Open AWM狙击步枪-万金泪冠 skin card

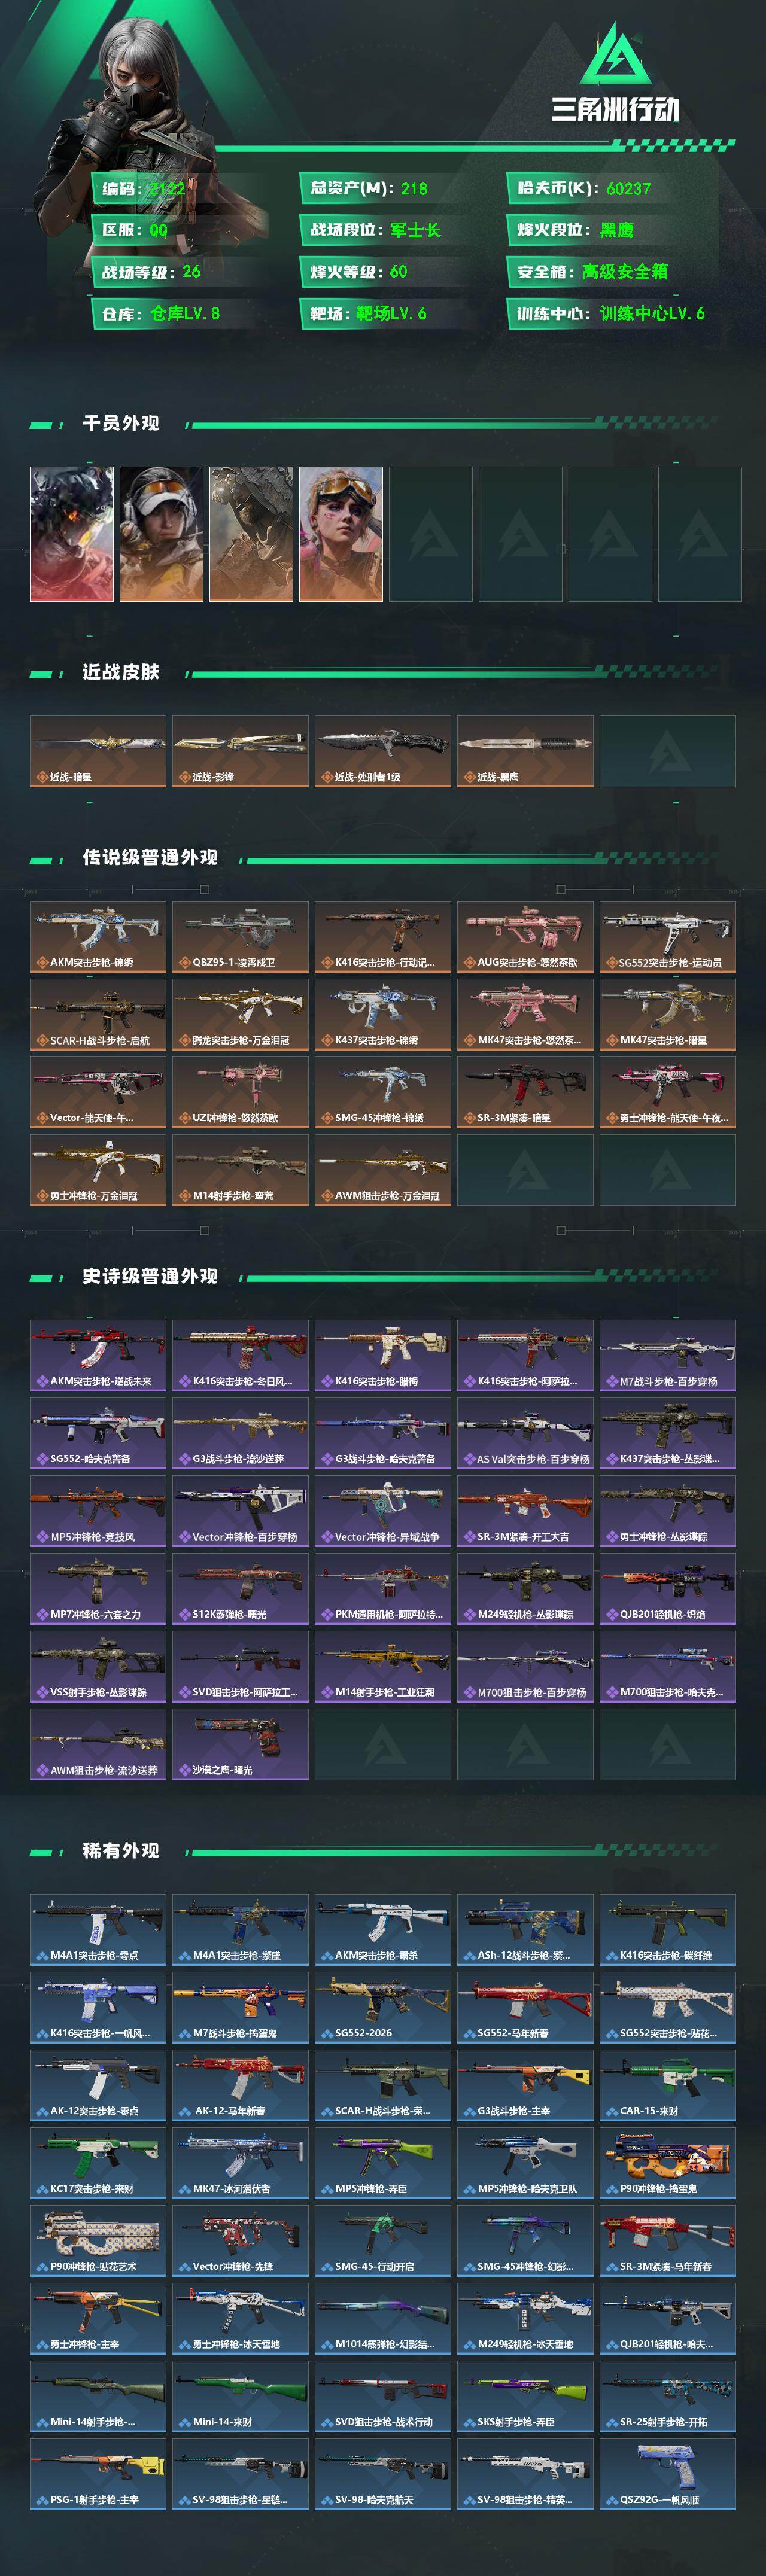pyautogui.click(x=383, y=1170)
